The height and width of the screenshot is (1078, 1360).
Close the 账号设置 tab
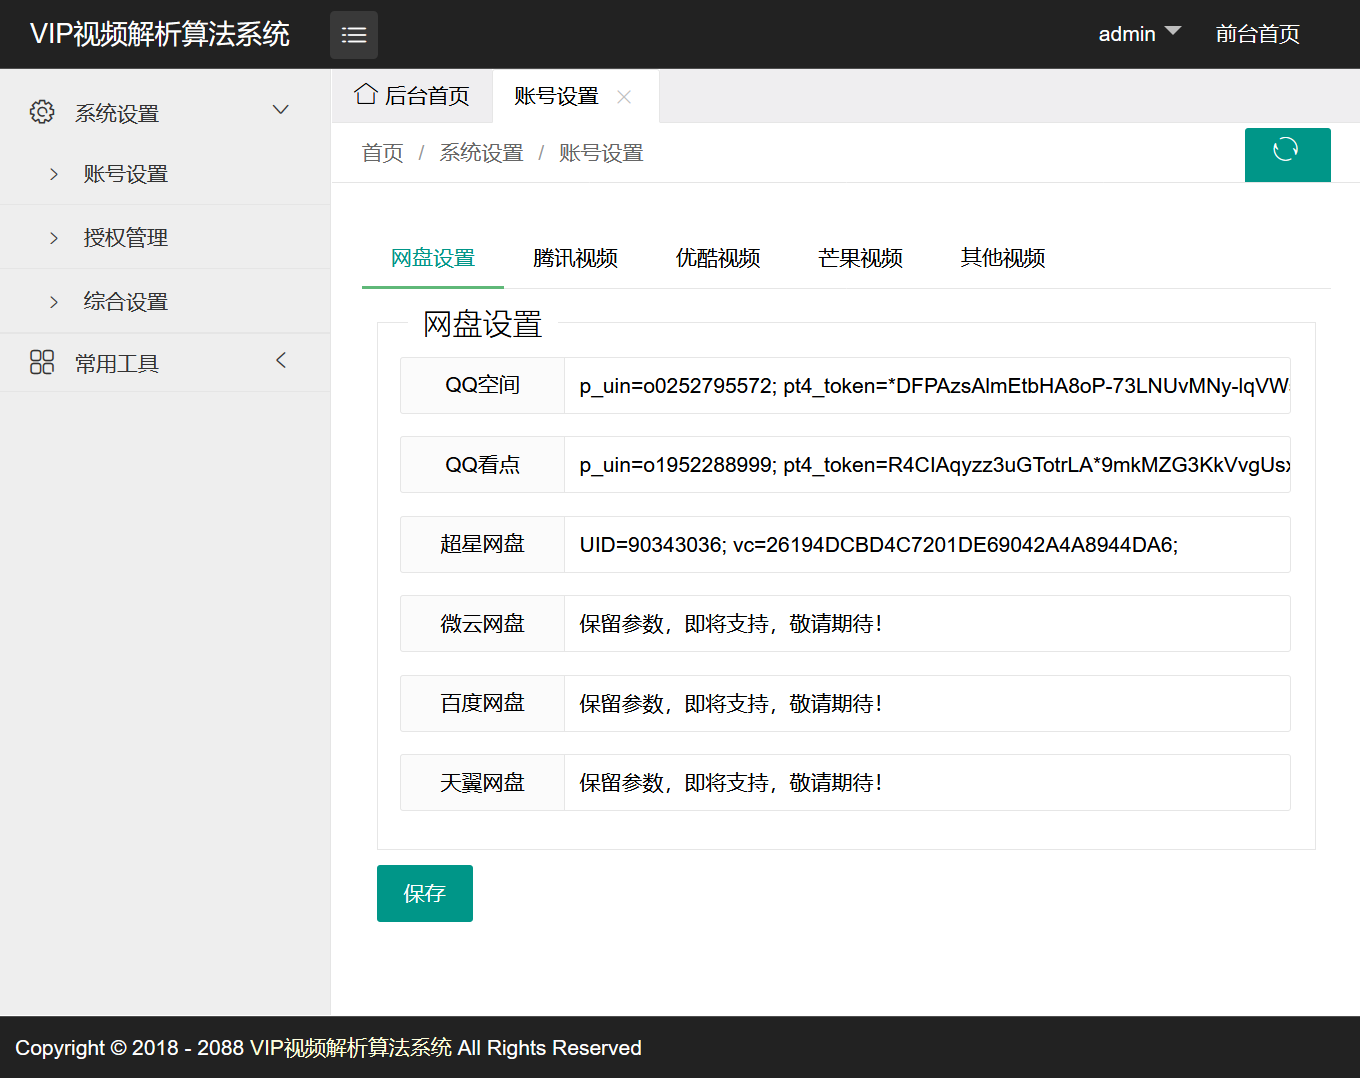pos(623,96)
